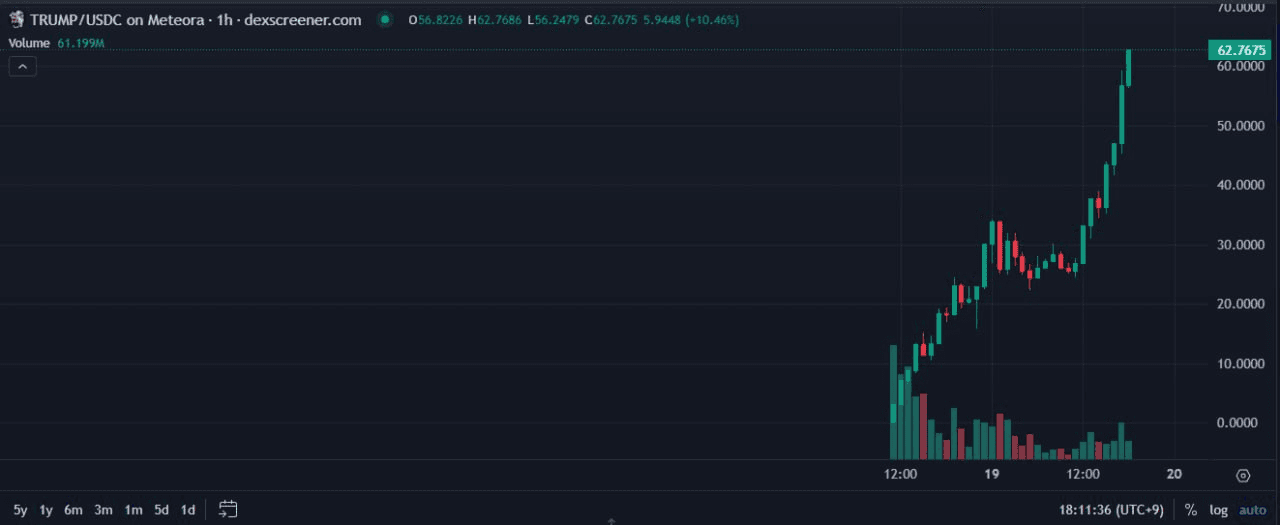Toggle auto scale mode
The height and width of the screenshot is (525, 1280).
[1252, 510]
